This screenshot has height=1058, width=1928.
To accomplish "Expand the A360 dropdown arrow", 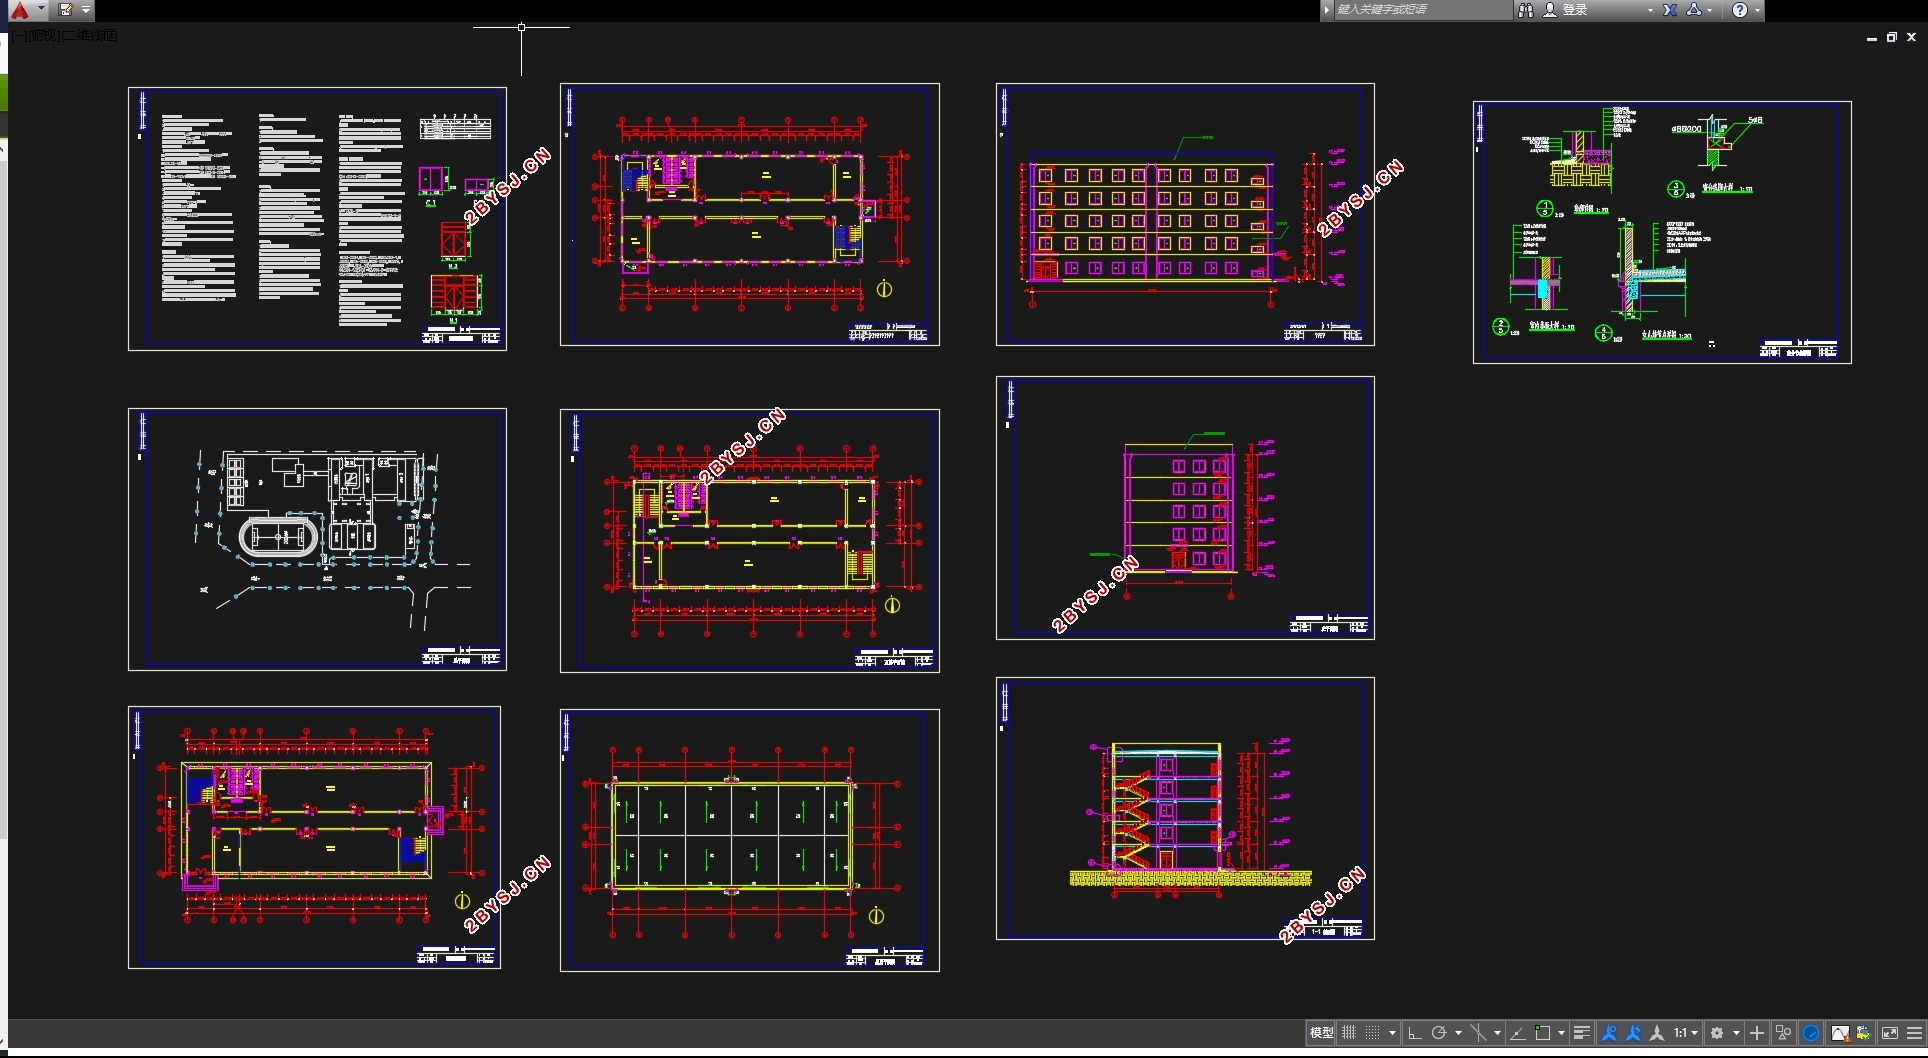I will (x=1710, y=10).
